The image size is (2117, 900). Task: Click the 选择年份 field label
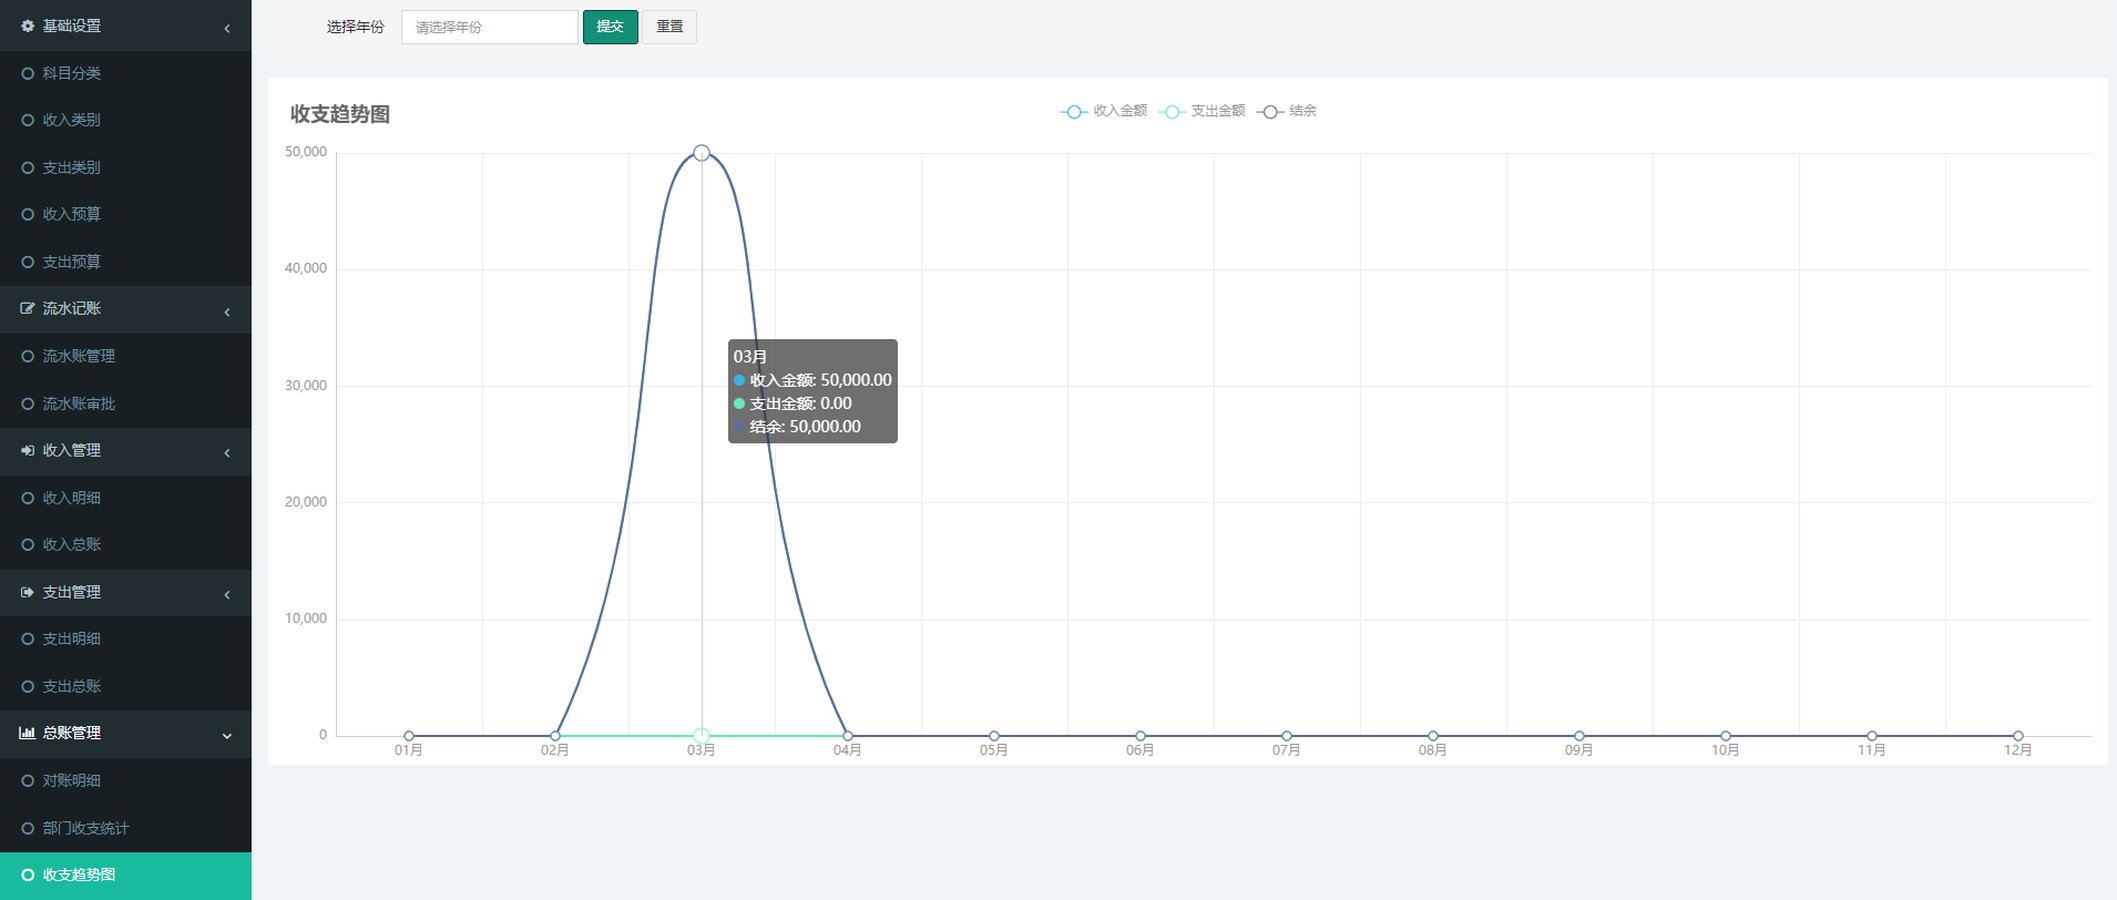(355, 27)
